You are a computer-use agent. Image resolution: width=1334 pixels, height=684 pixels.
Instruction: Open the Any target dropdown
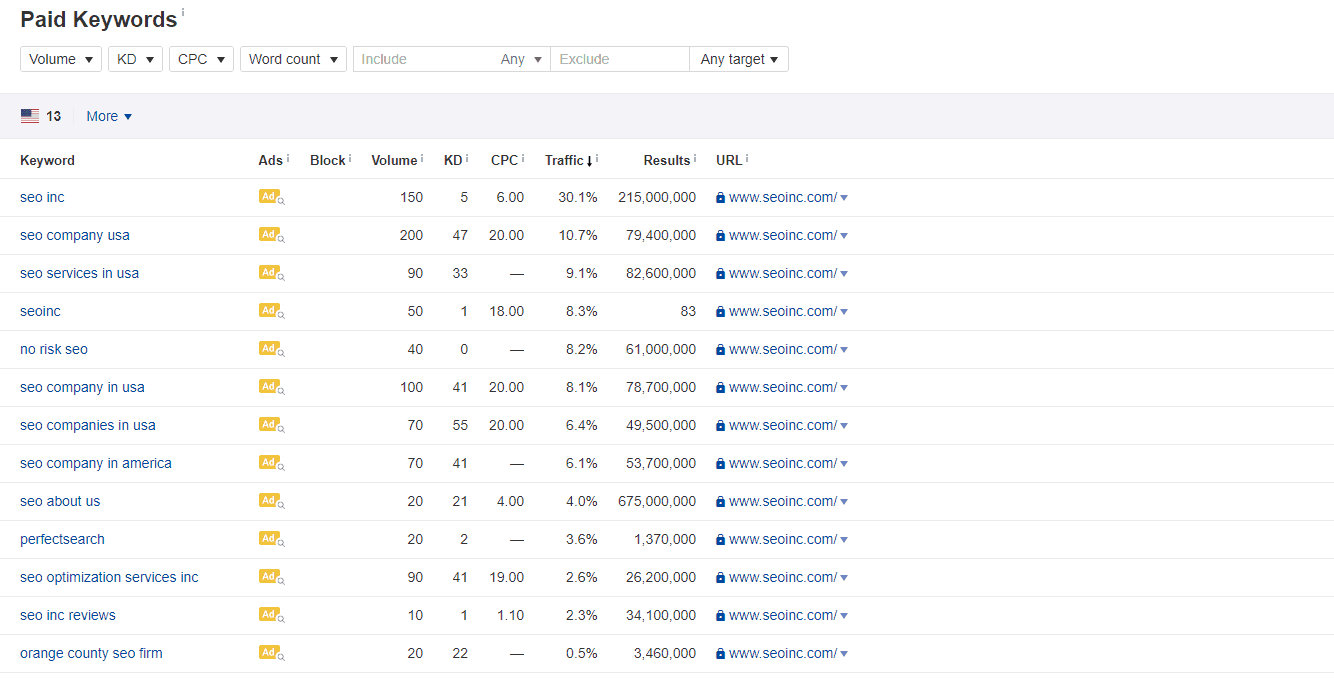coord(739,58)
